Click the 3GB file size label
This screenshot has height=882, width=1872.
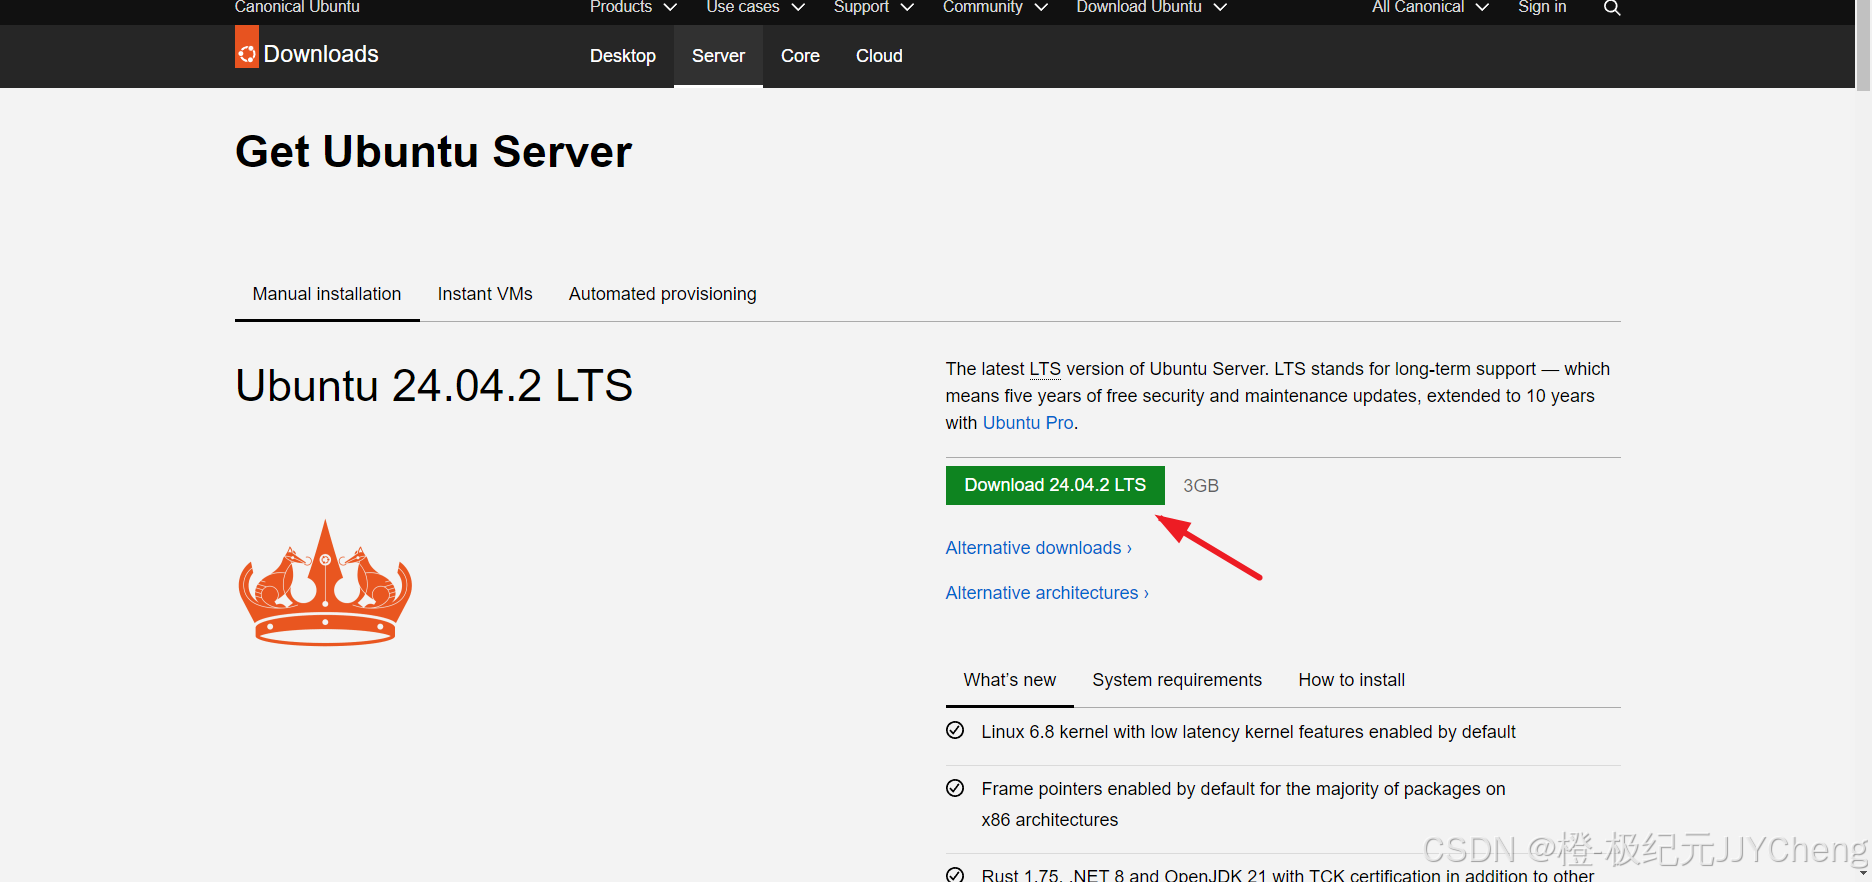coord(1201,486)
